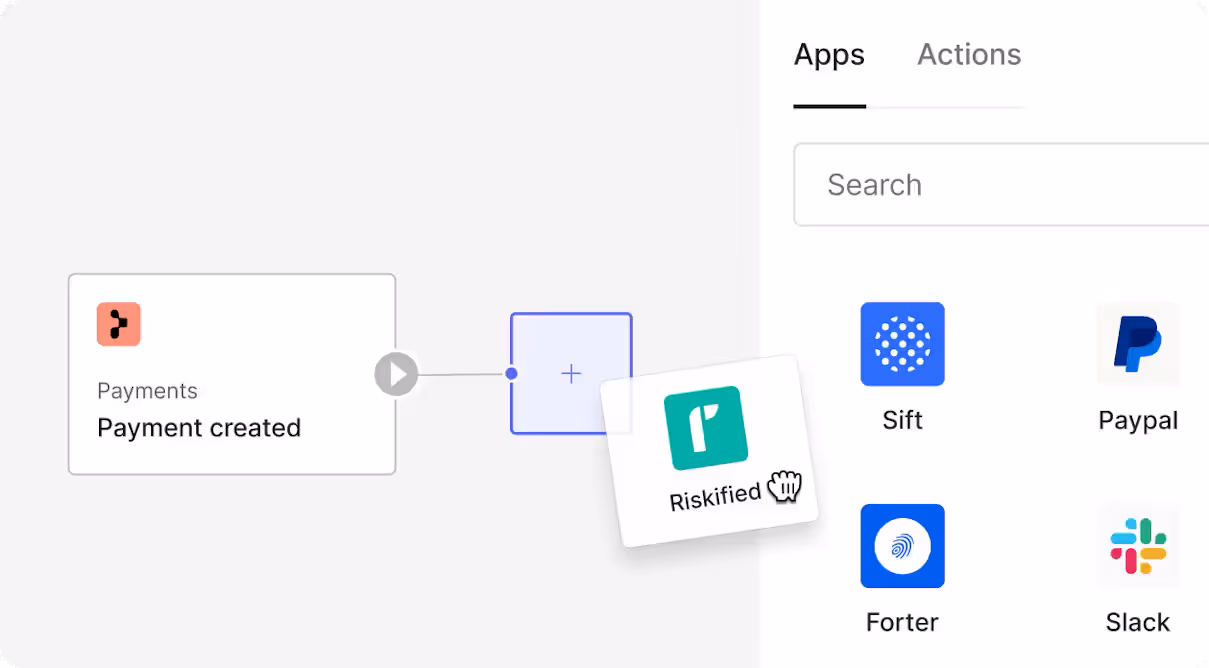Viewport: 1209px width, 668px height.
Task: Click the orange Payments trigger icon
Action: coord(119,324)
